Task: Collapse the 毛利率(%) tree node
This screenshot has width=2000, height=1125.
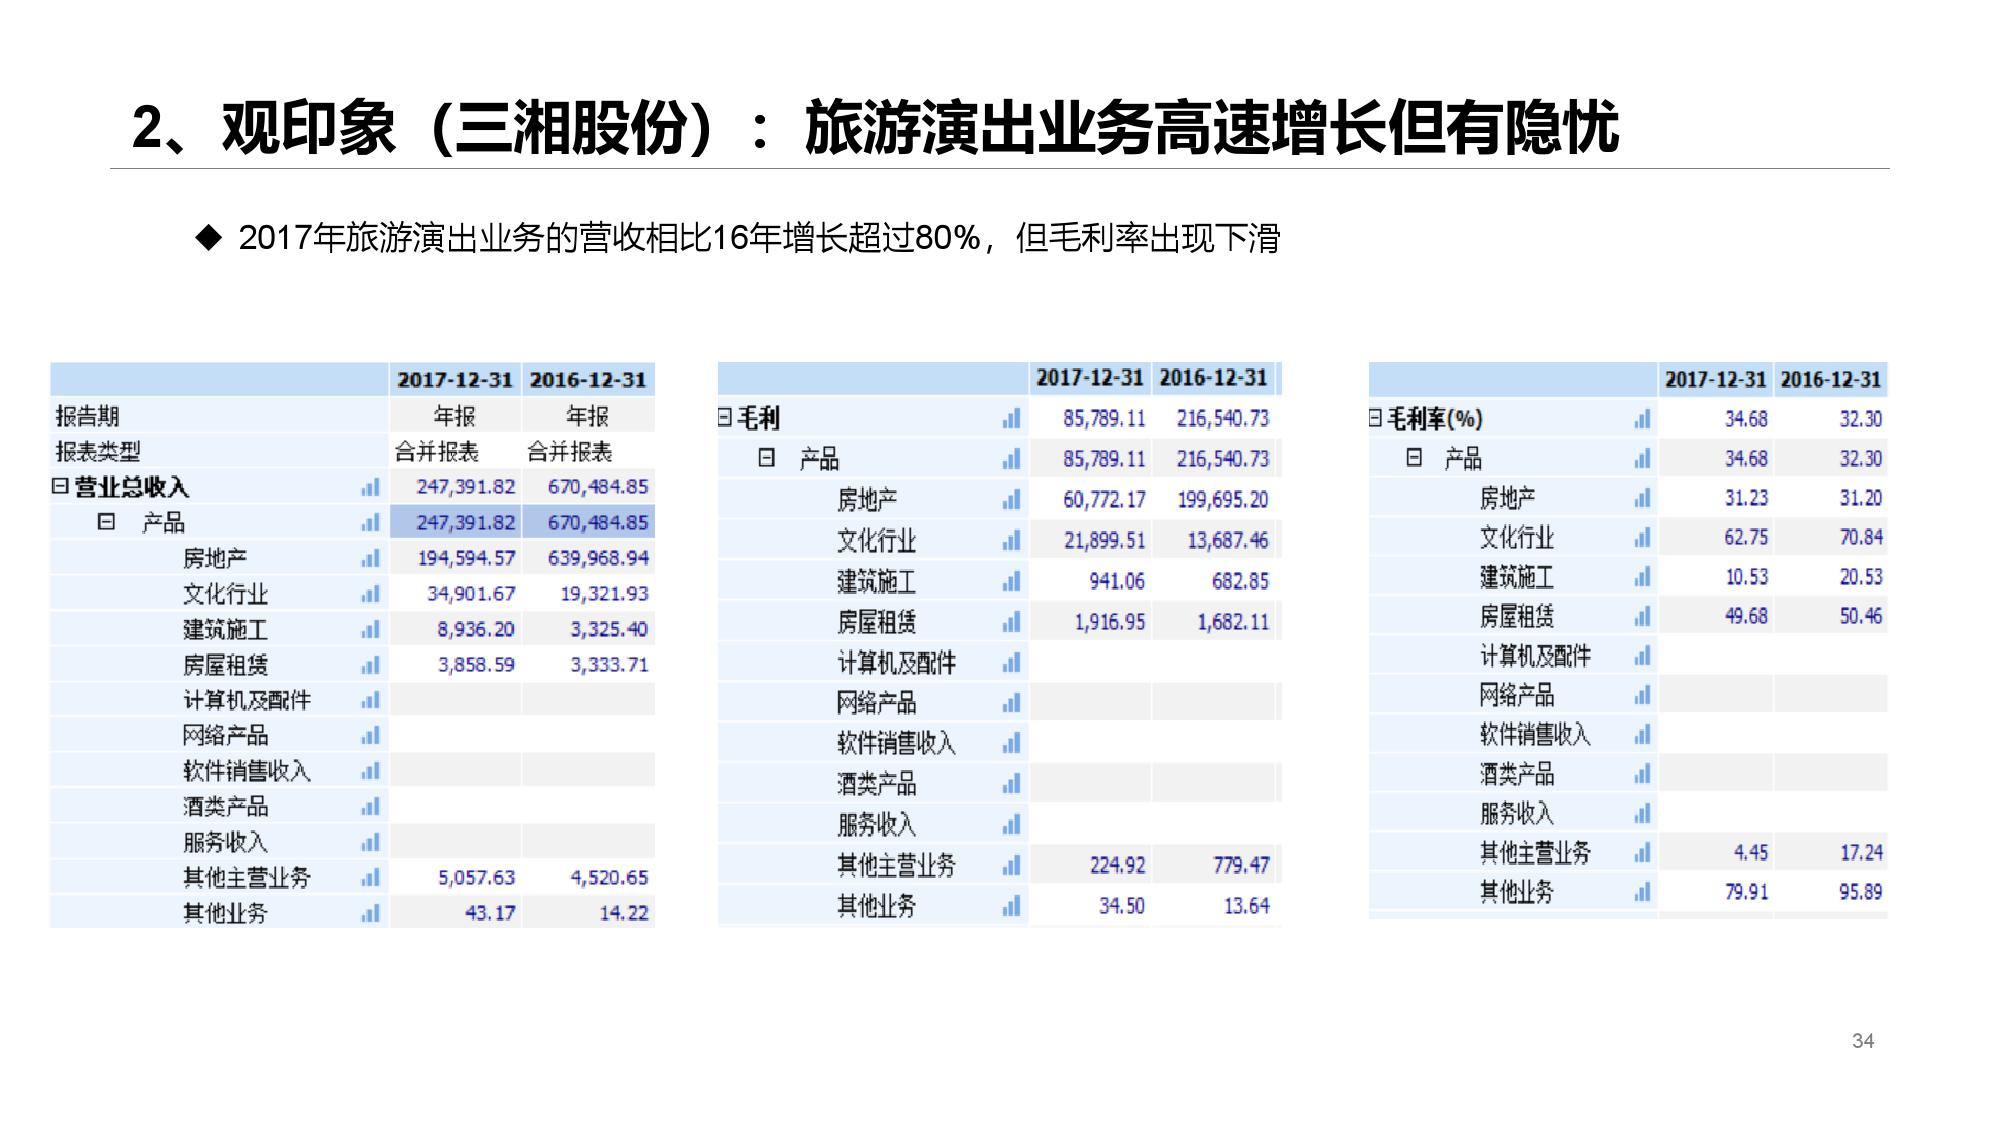Action: 1376,418
